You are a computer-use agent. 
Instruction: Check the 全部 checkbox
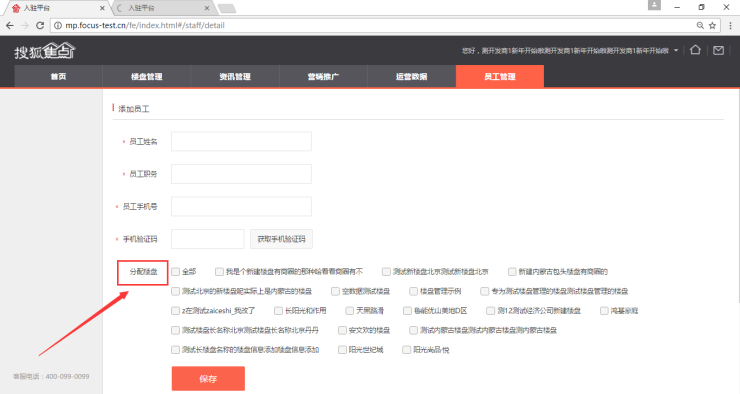(x=176, y=272)
